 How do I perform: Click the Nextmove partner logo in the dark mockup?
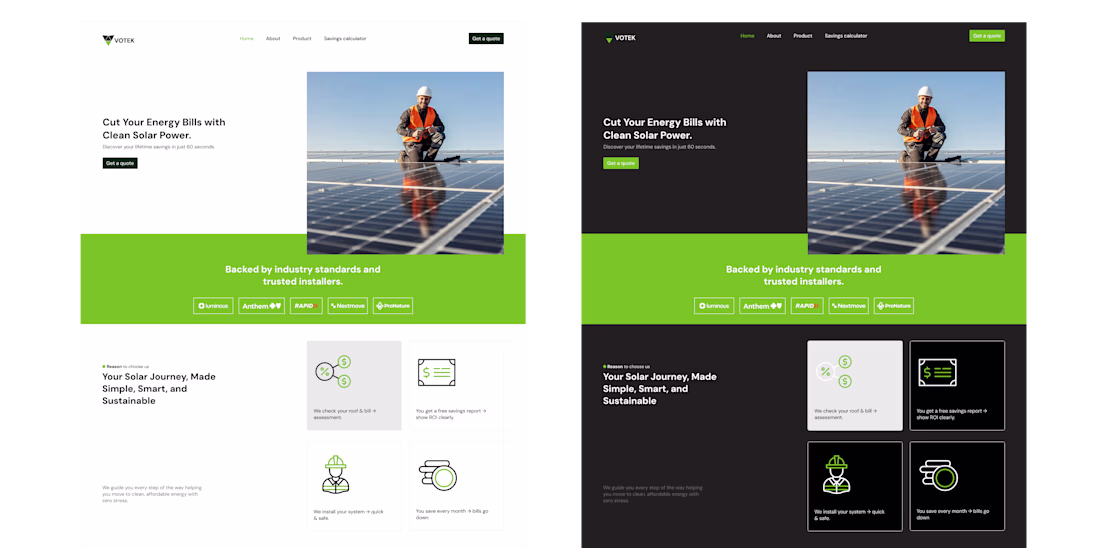click(x=849, y=306)
